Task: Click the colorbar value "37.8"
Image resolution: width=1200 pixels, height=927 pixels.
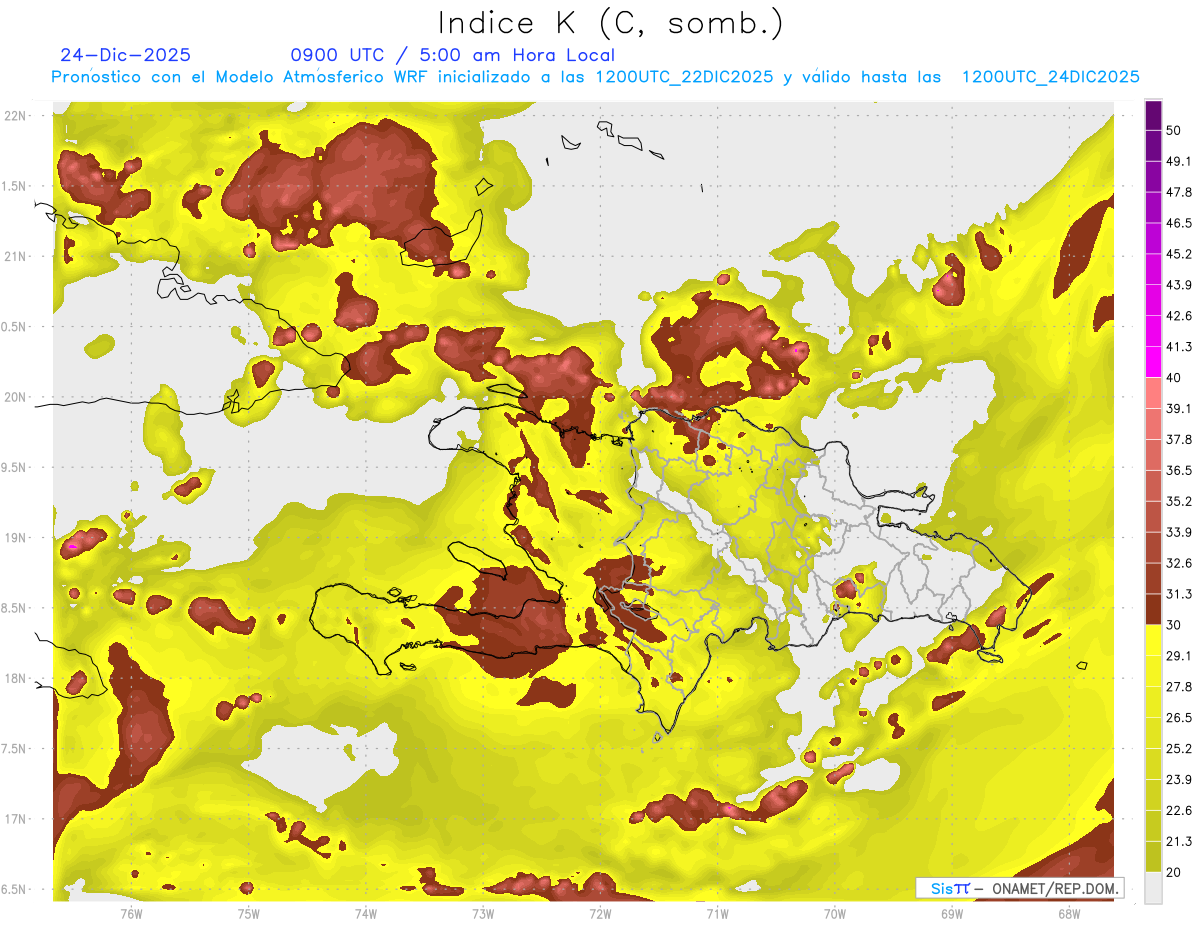Action: (1179, 439)
